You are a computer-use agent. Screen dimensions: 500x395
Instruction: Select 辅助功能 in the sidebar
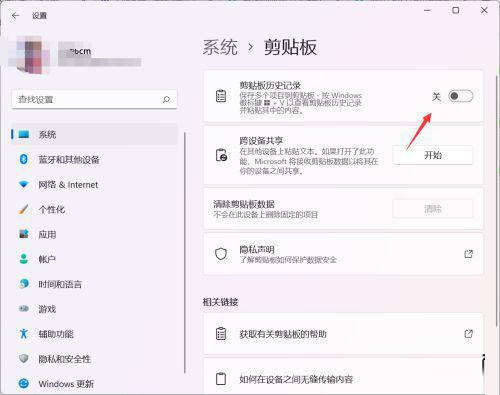coord(56,334)
